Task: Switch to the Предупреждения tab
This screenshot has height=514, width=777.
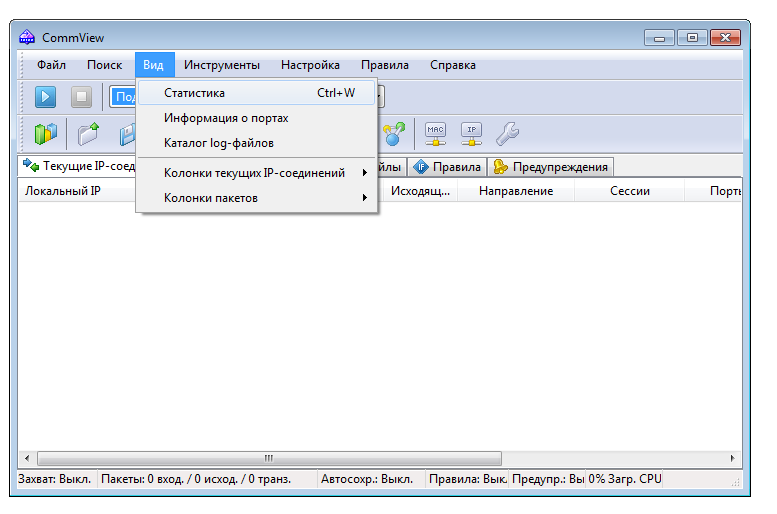Action: pos(551,167)
